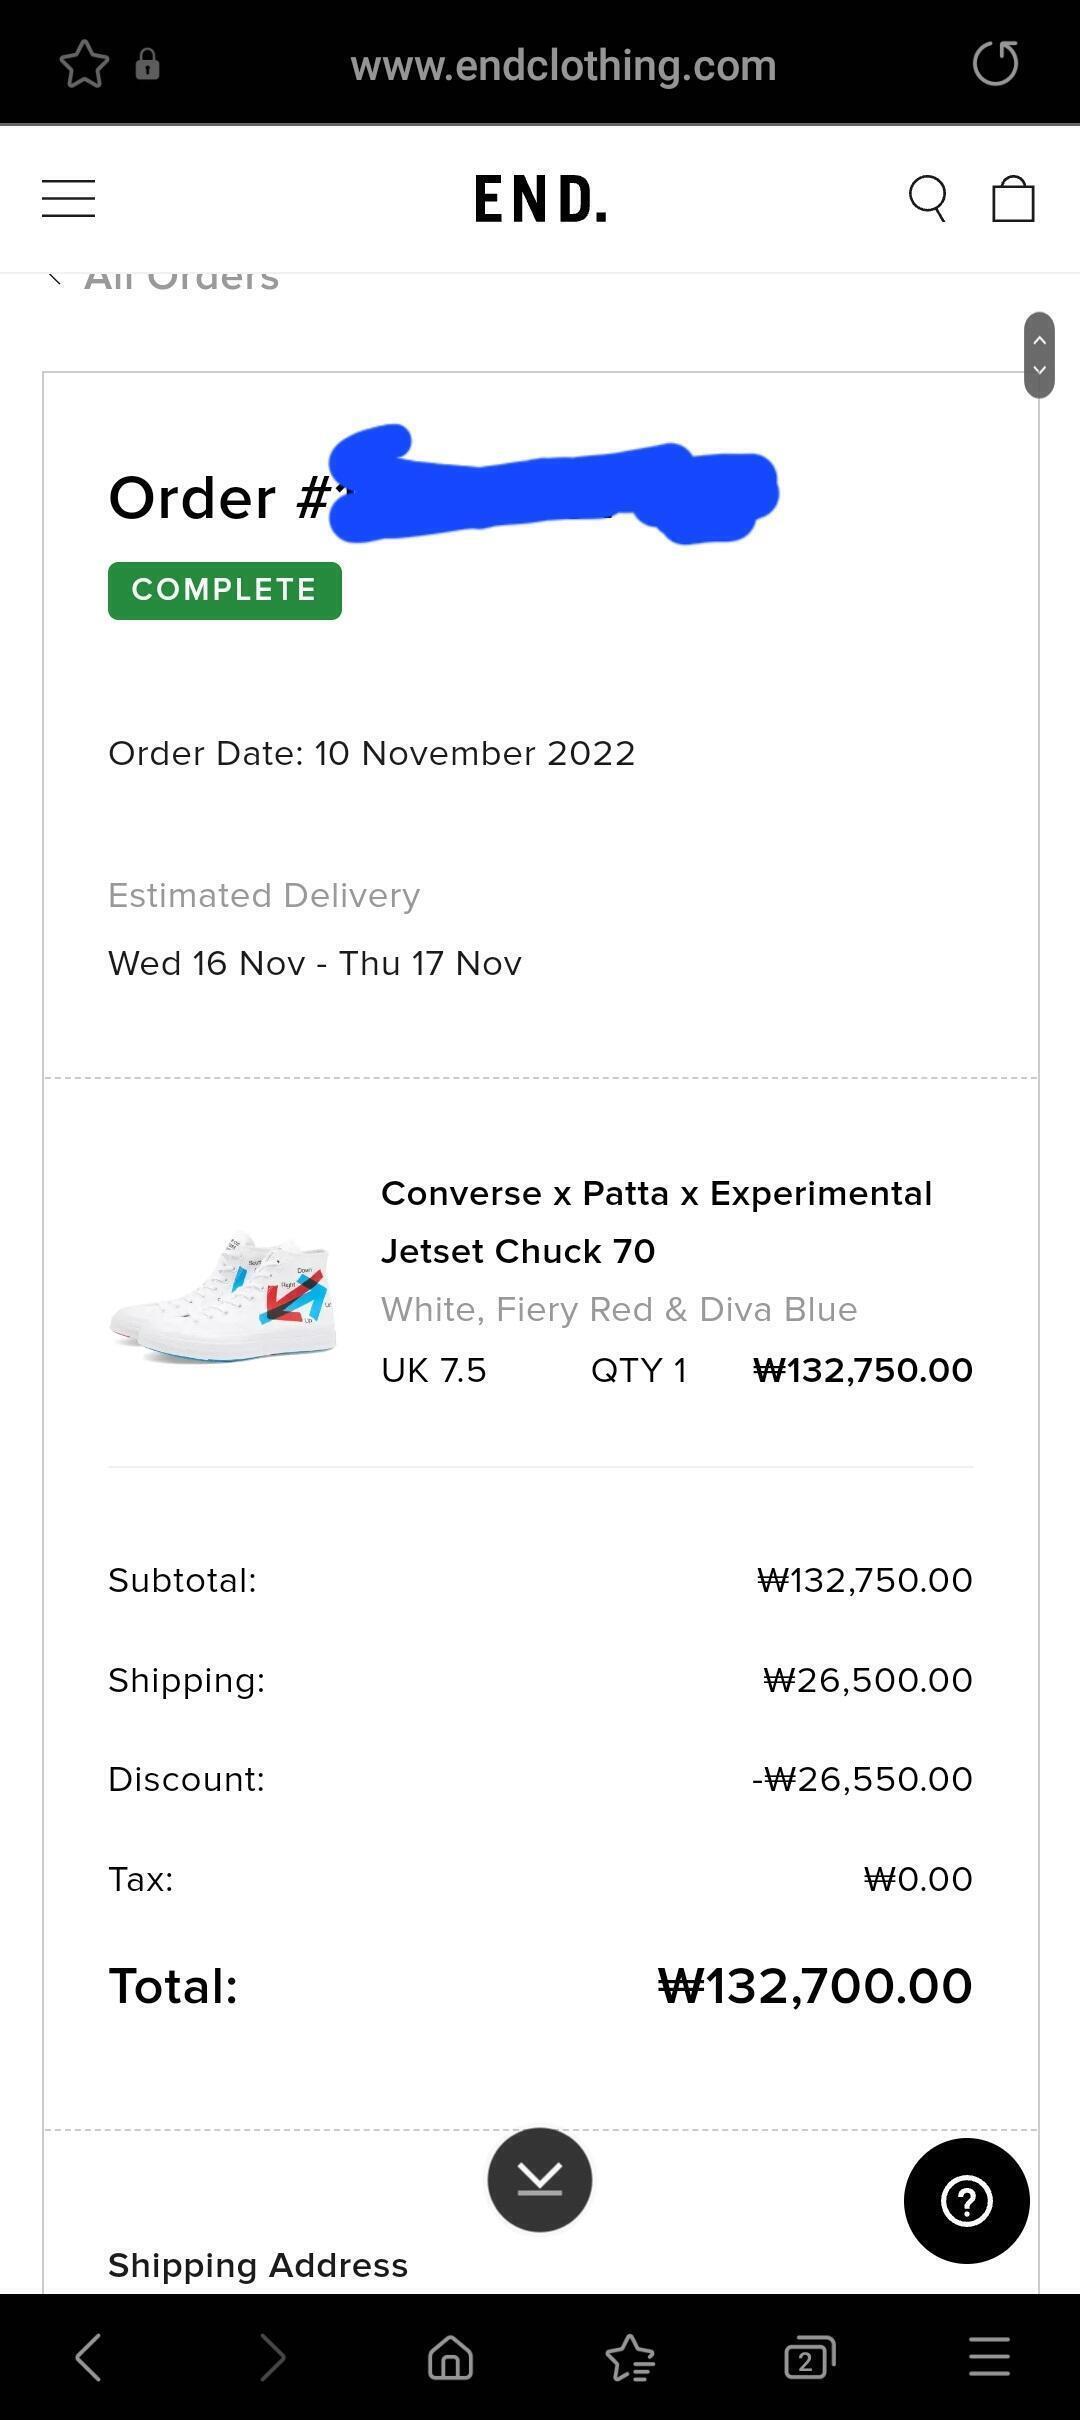Open the hamburger navigation menu
The width and height of the screenshot is (1080, 2420).
pos(68,198)
